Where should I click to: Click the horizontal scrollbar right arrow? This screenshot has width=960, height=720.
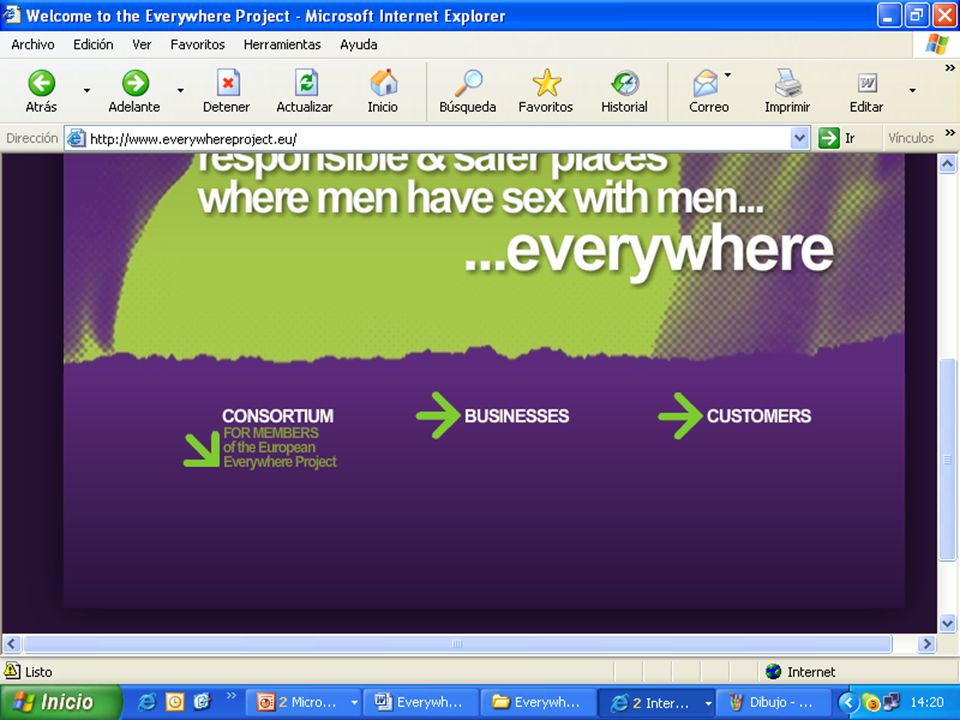pyautogui.click(x=926, y=643)
